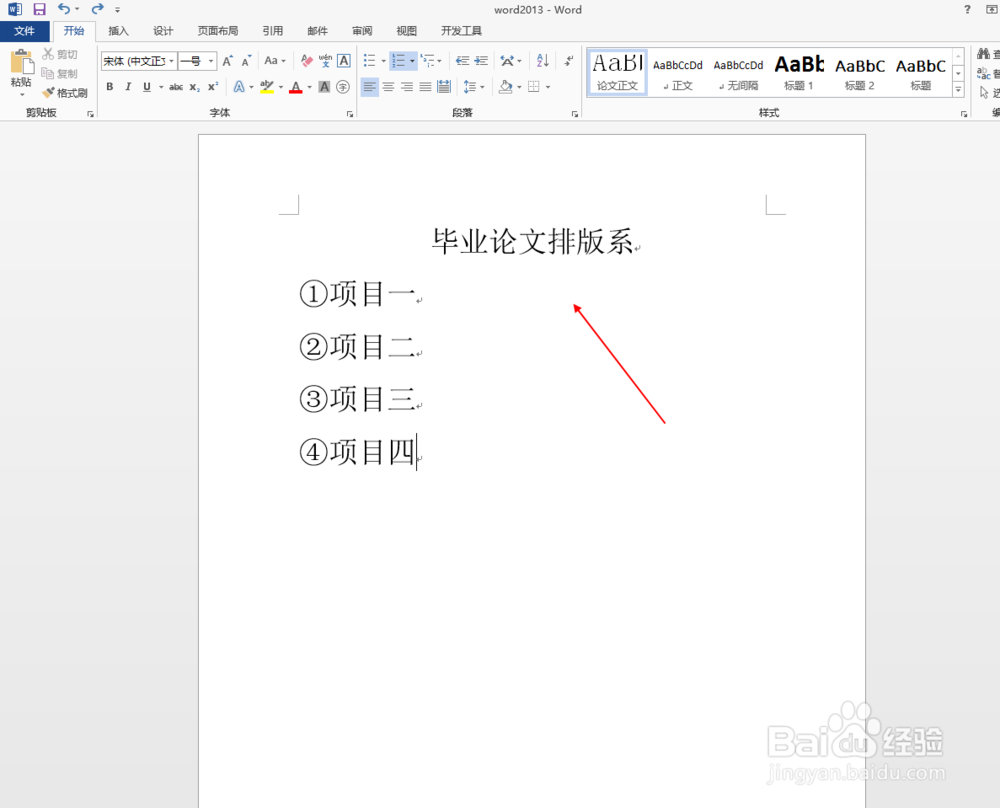Apply the 标题 1 style
The image size is (1000, 808).
tap(798, 70)
